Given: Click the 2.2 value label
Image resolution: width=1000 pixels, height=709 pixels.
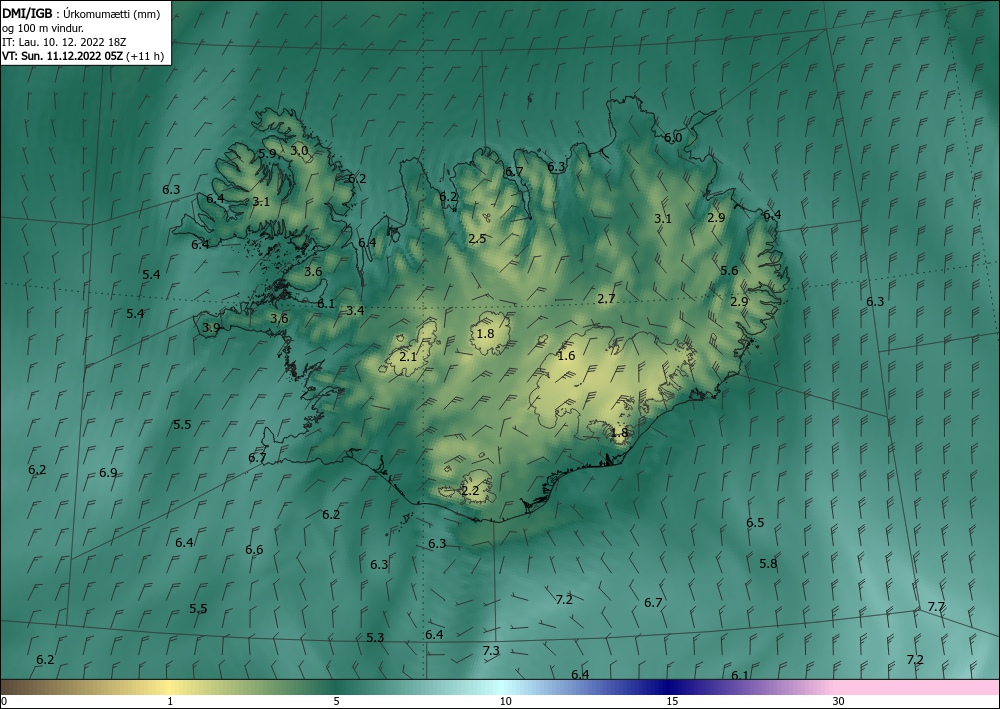Looking at the screenshot, I should tap(470, 491).
